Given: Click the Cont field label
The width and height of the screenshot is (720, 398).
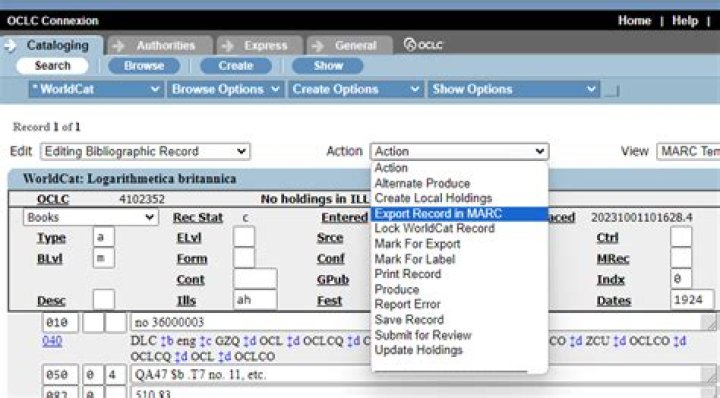Looking at the screenshot, I should coord(191,280).
